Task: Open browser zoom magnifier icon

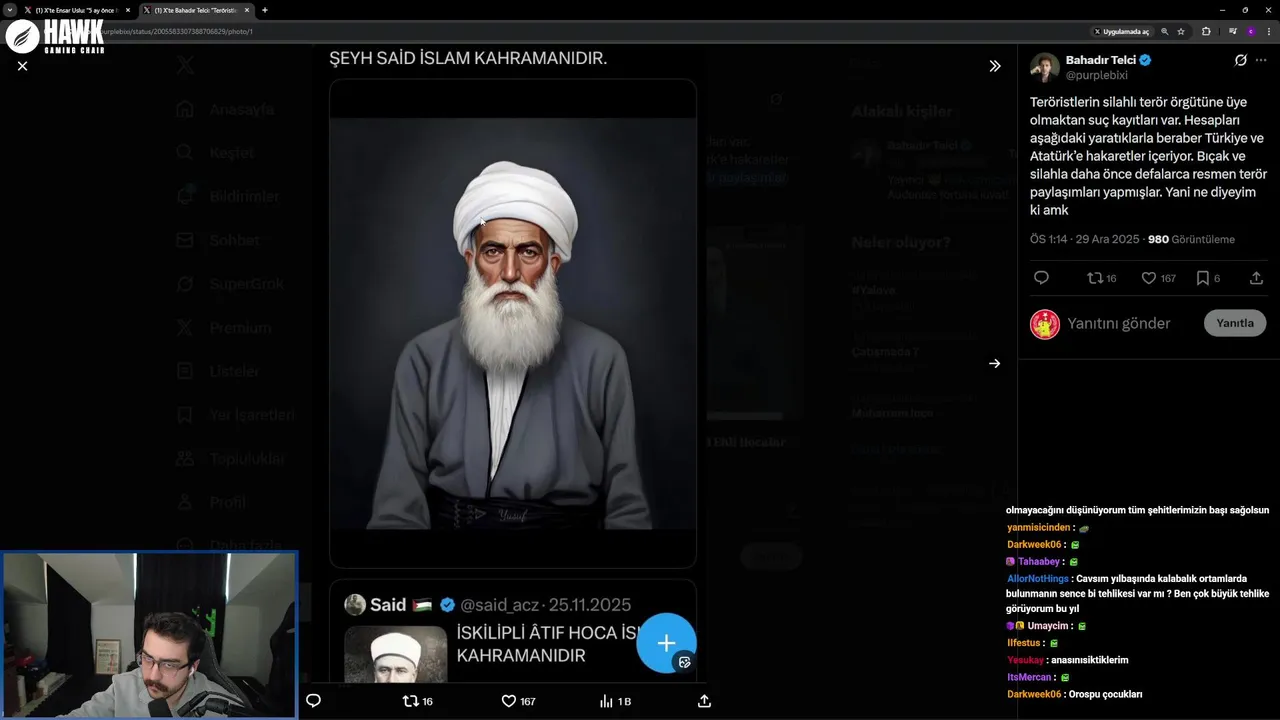Action: click(x=1164, y=31)
